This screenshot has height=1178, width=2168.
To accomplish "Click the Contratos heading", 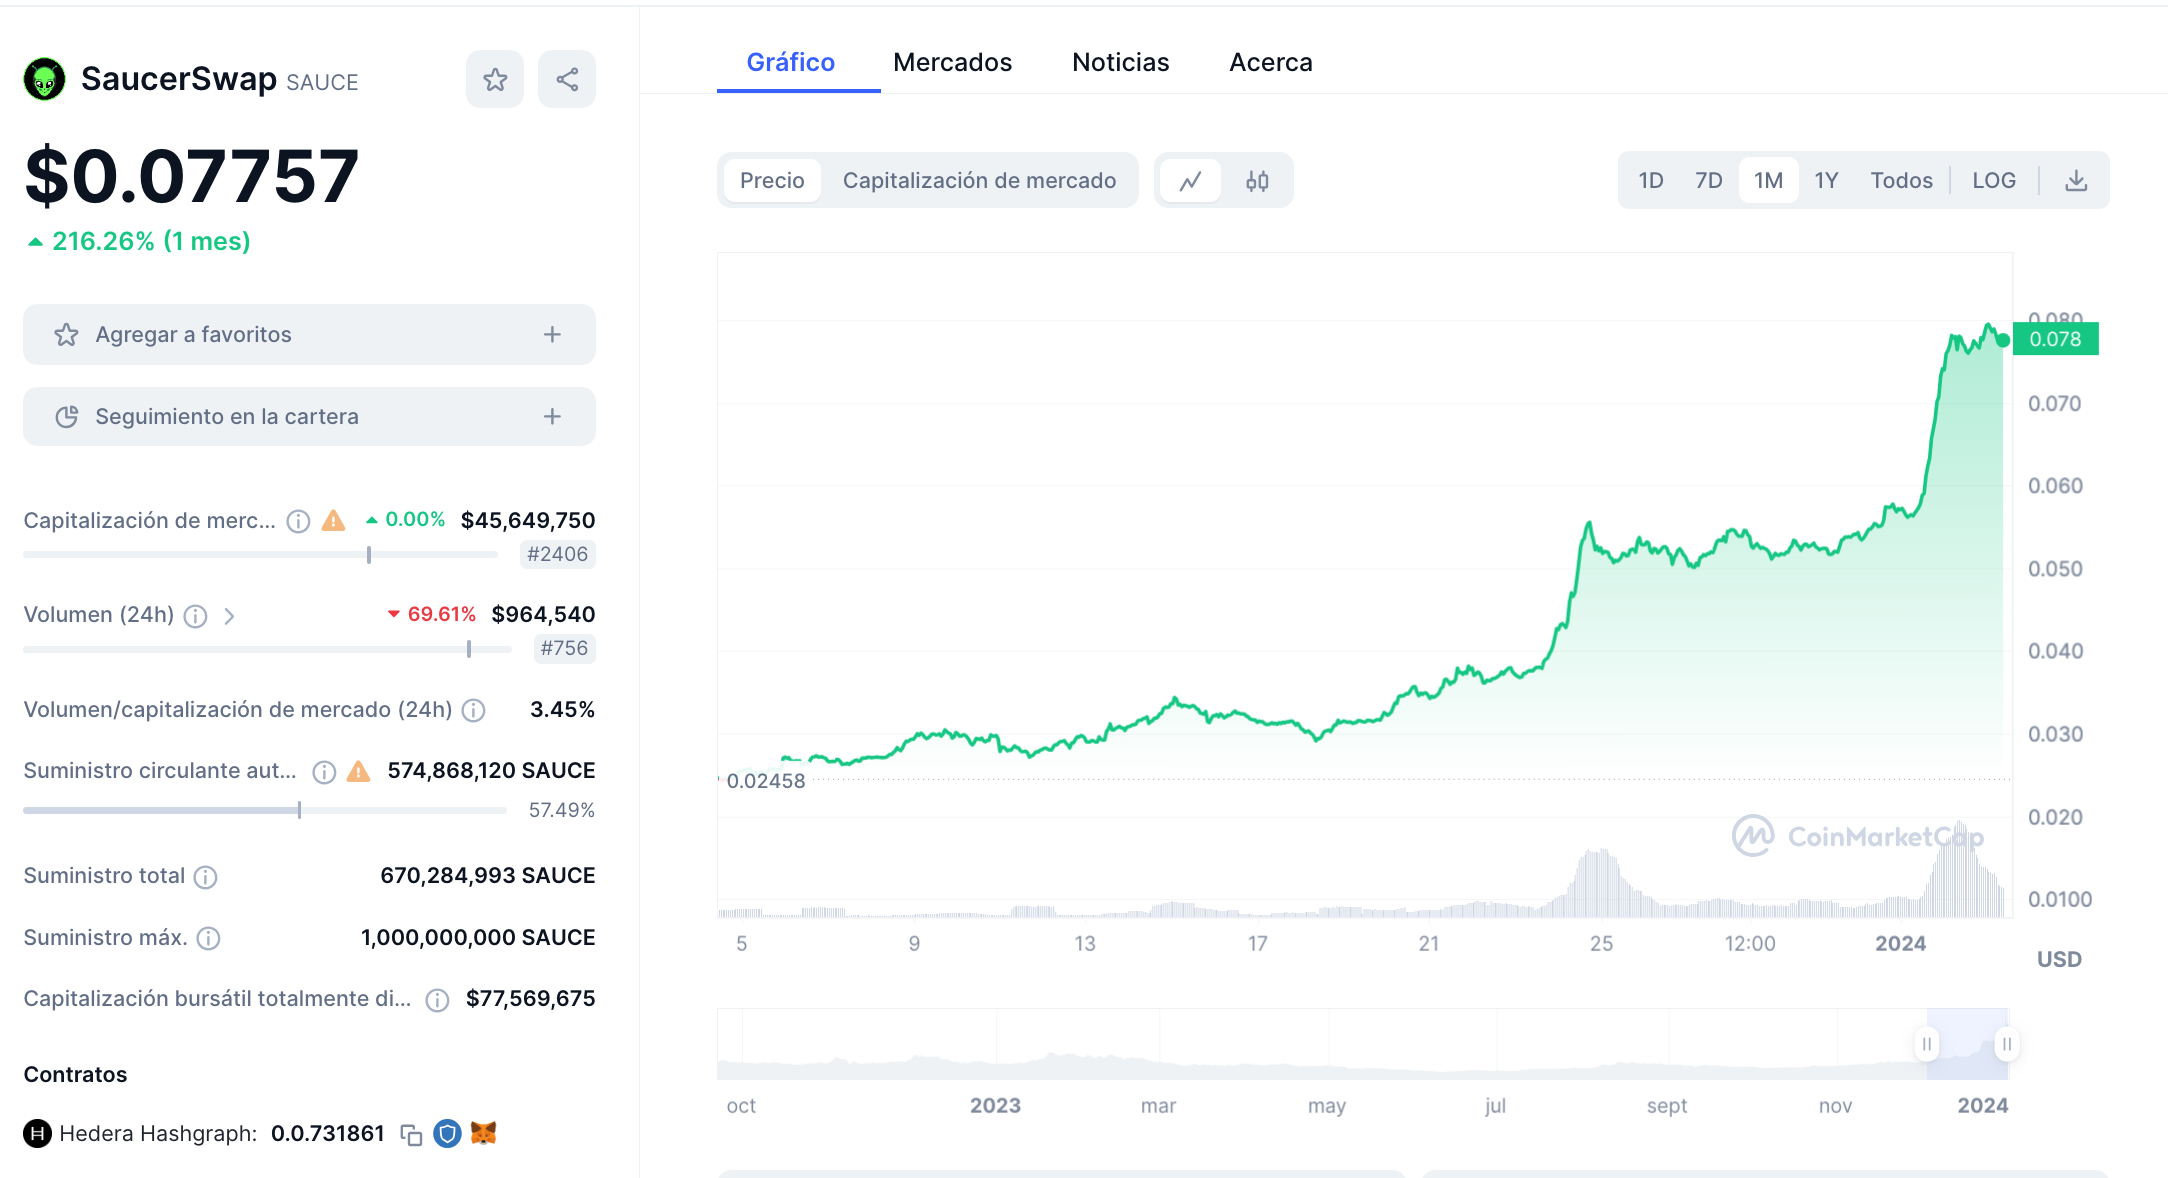I will click(x=75, y=1075).
